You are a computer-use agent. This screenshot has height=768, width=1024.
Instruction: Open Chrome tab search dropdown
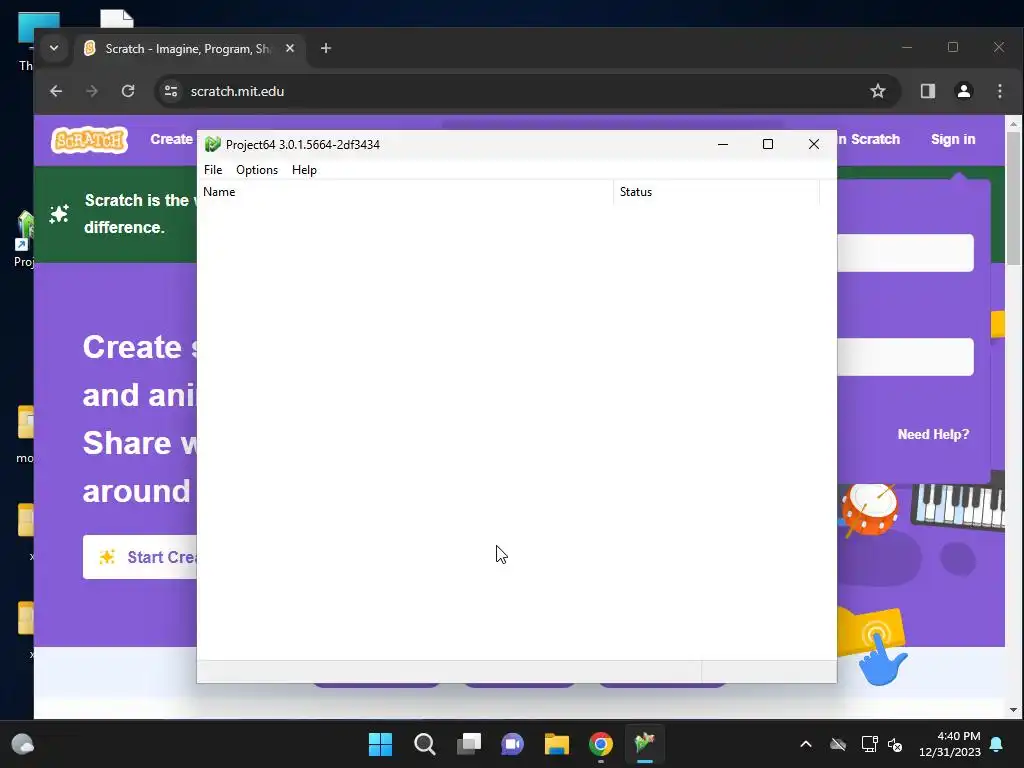click(54, 48)
